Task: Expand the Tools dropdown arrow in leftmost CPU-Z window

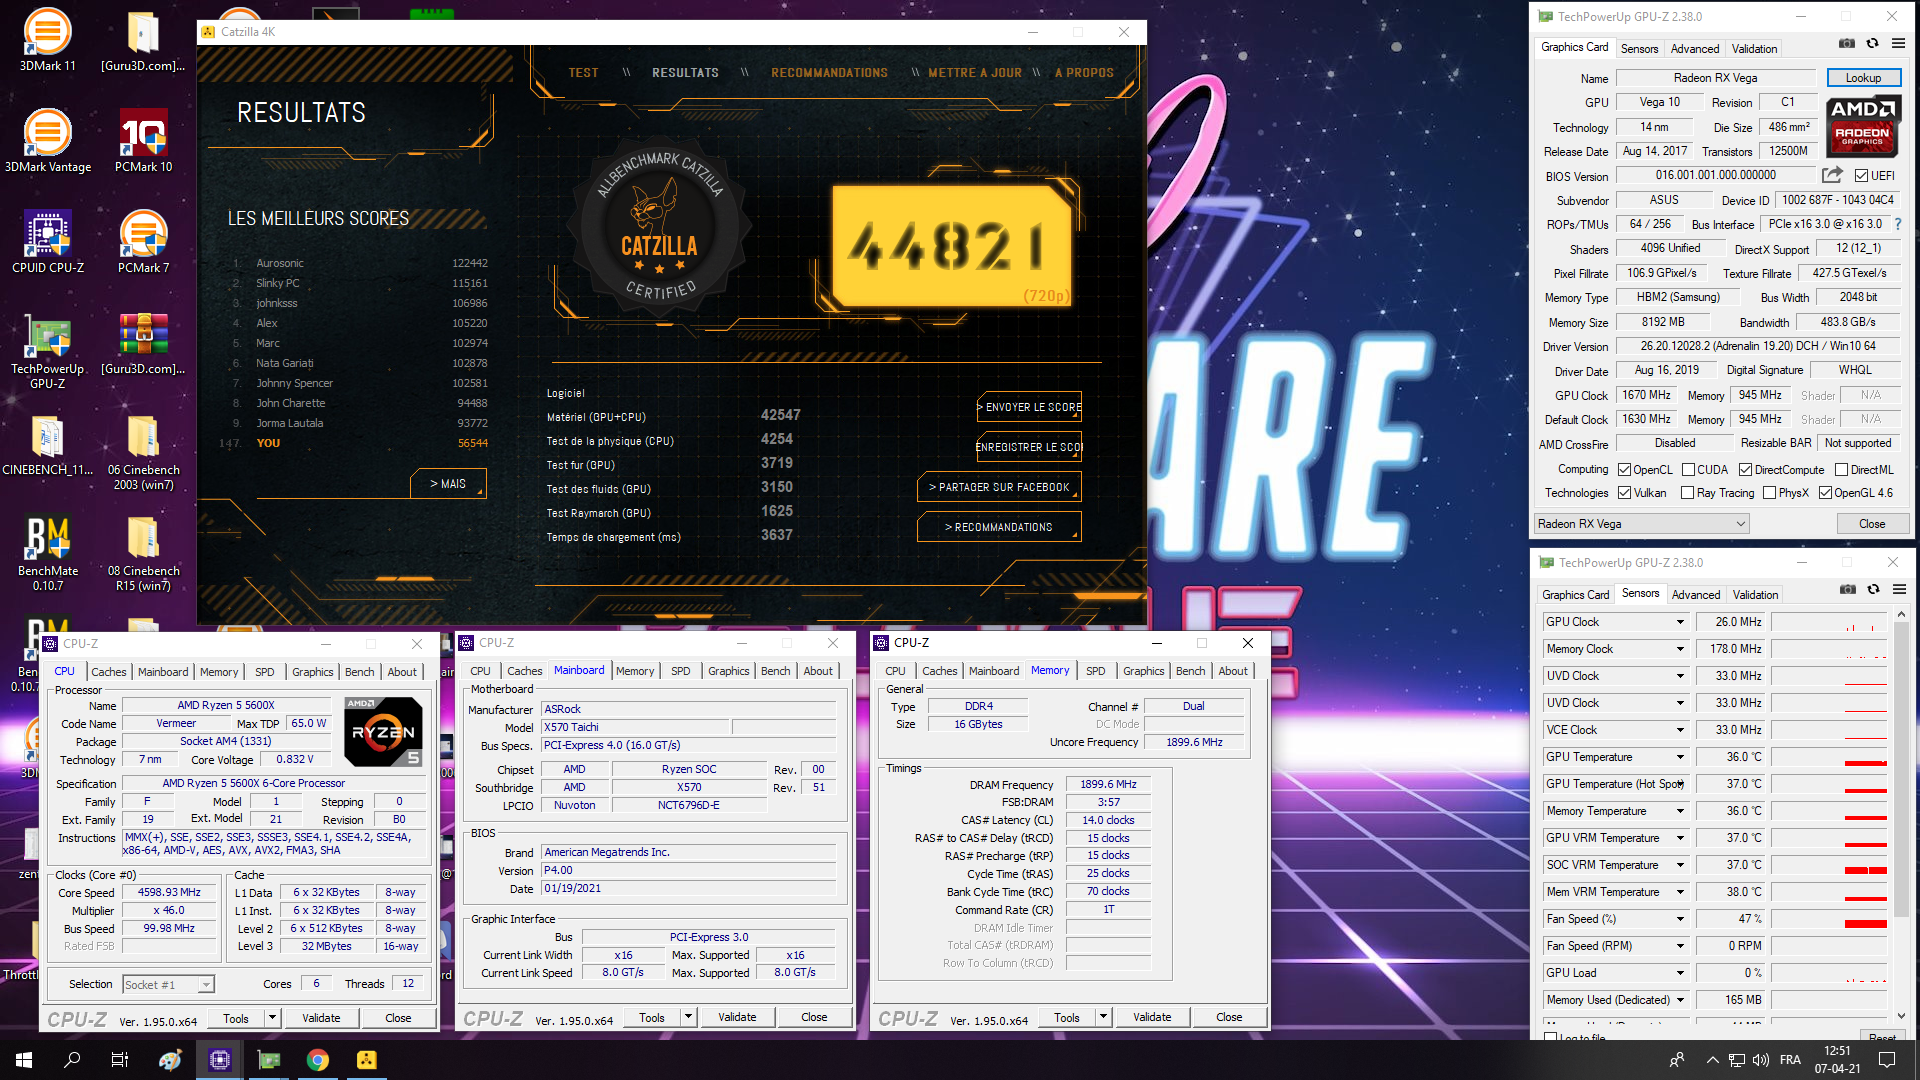Action: [x=271, y=1018]
